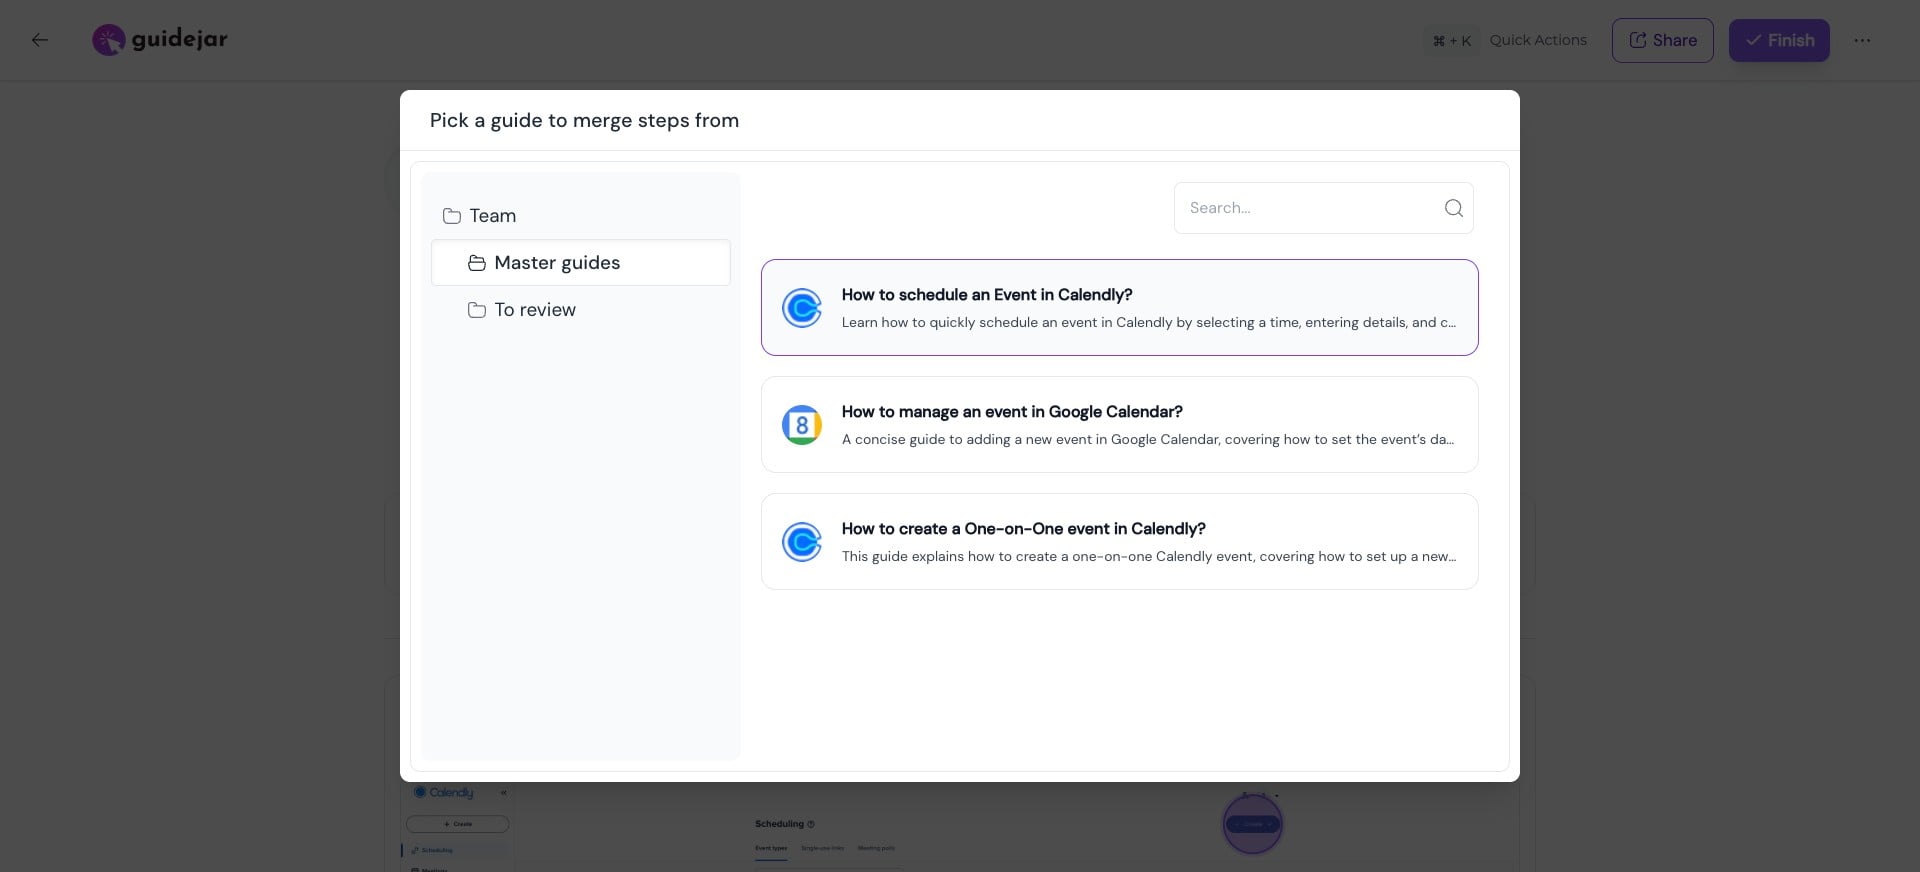Screen dimensions: 1920x872
Task: Click the Team folder icon
Action: tap(452, 216)
